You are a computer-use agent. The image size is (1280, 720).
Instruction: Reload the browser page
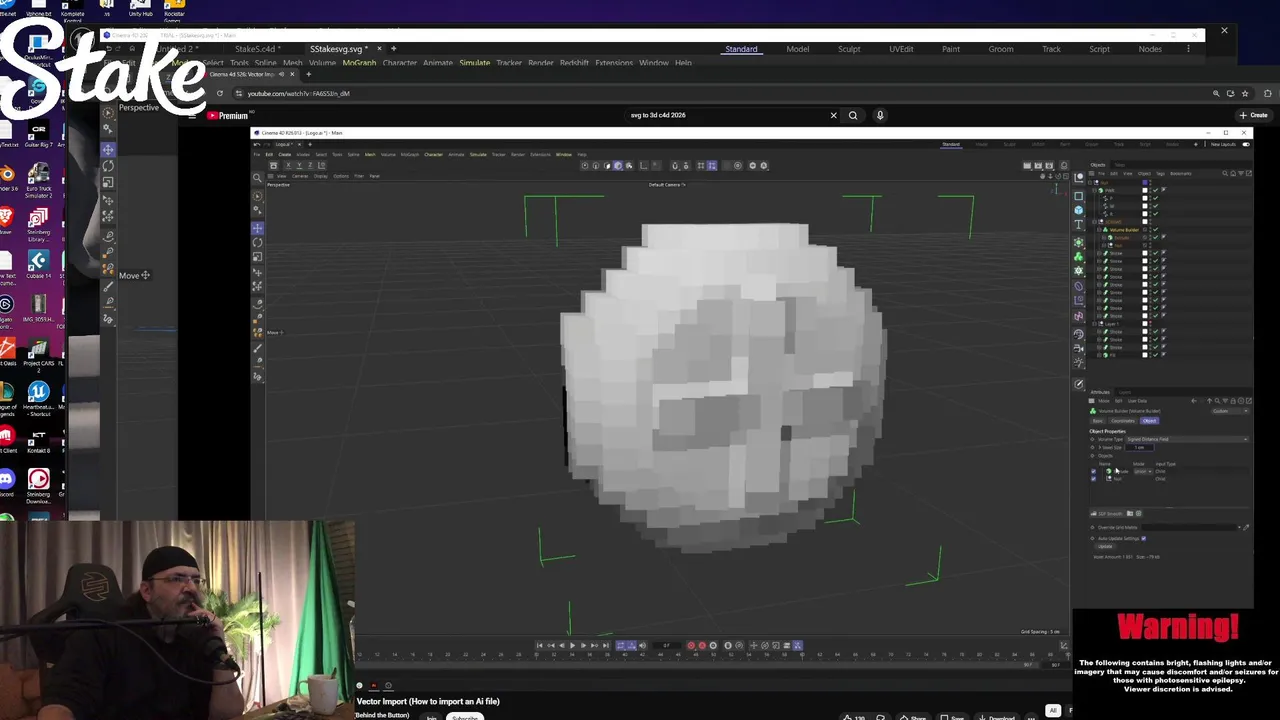coord(219,93)
